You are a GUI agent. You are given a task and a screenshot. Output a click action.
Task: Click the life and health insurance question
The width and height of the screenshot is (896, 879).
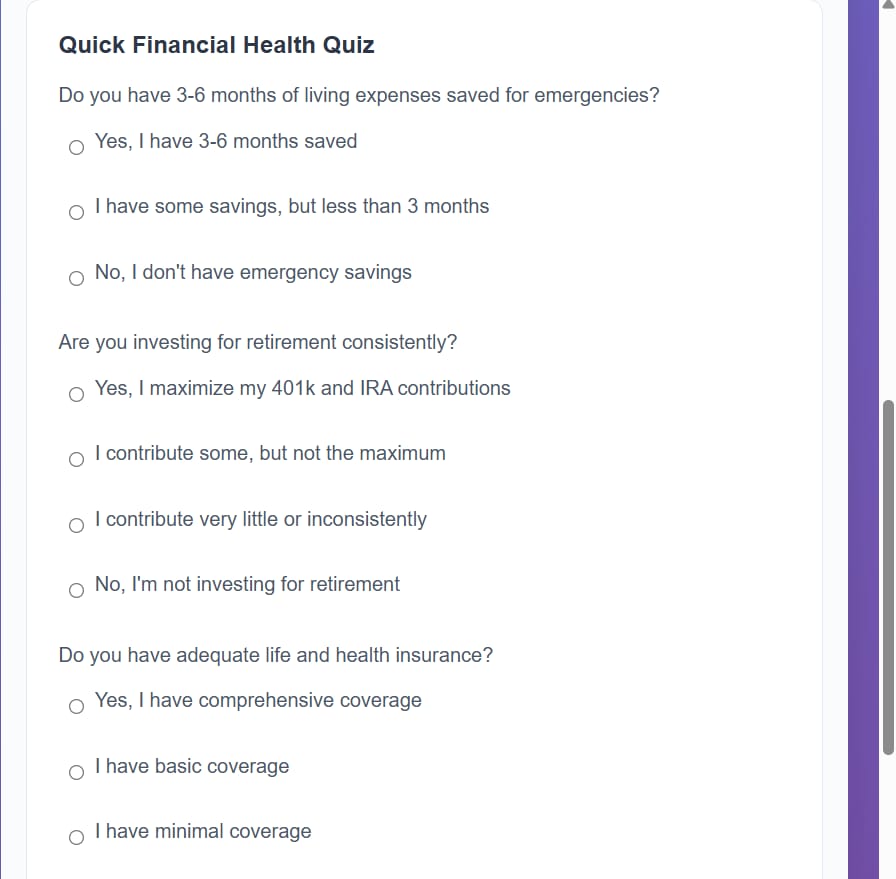(275, 655)
